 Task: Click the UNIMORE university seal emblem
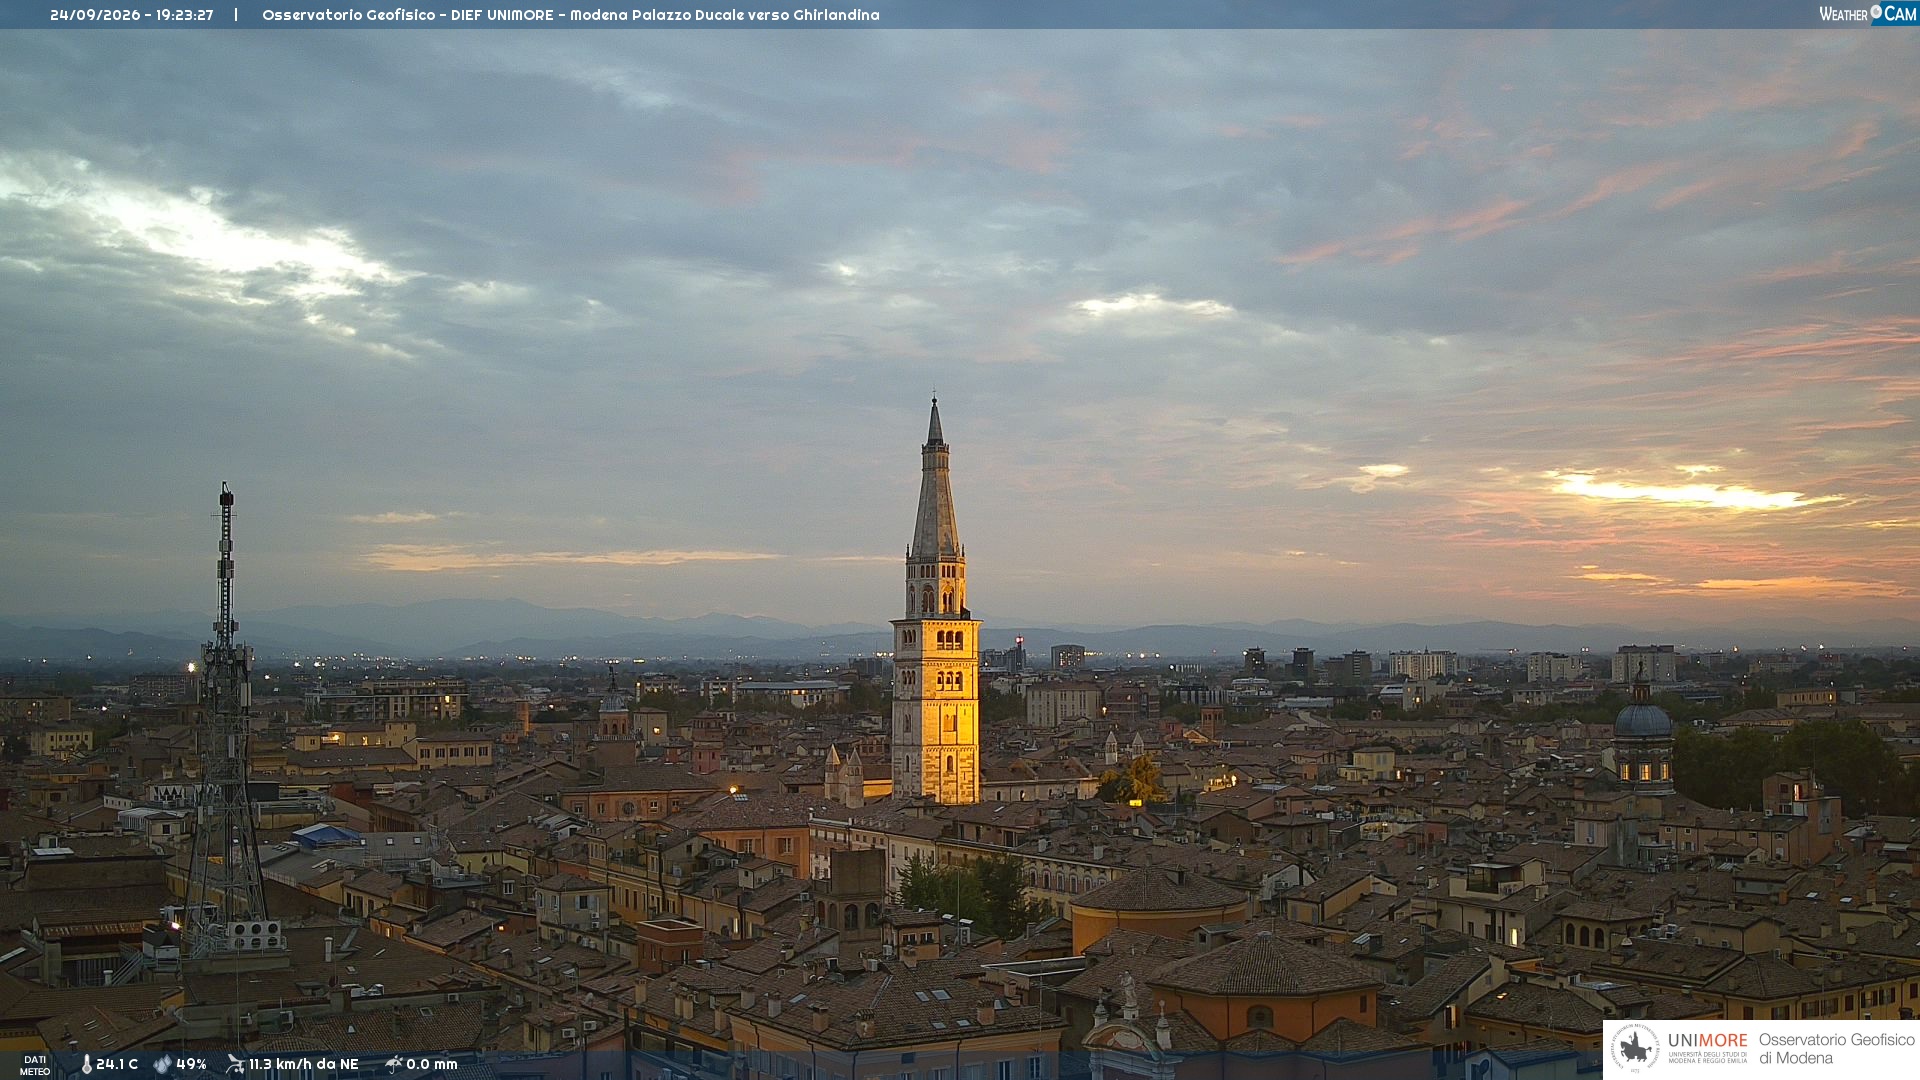coord(1635,1049)
